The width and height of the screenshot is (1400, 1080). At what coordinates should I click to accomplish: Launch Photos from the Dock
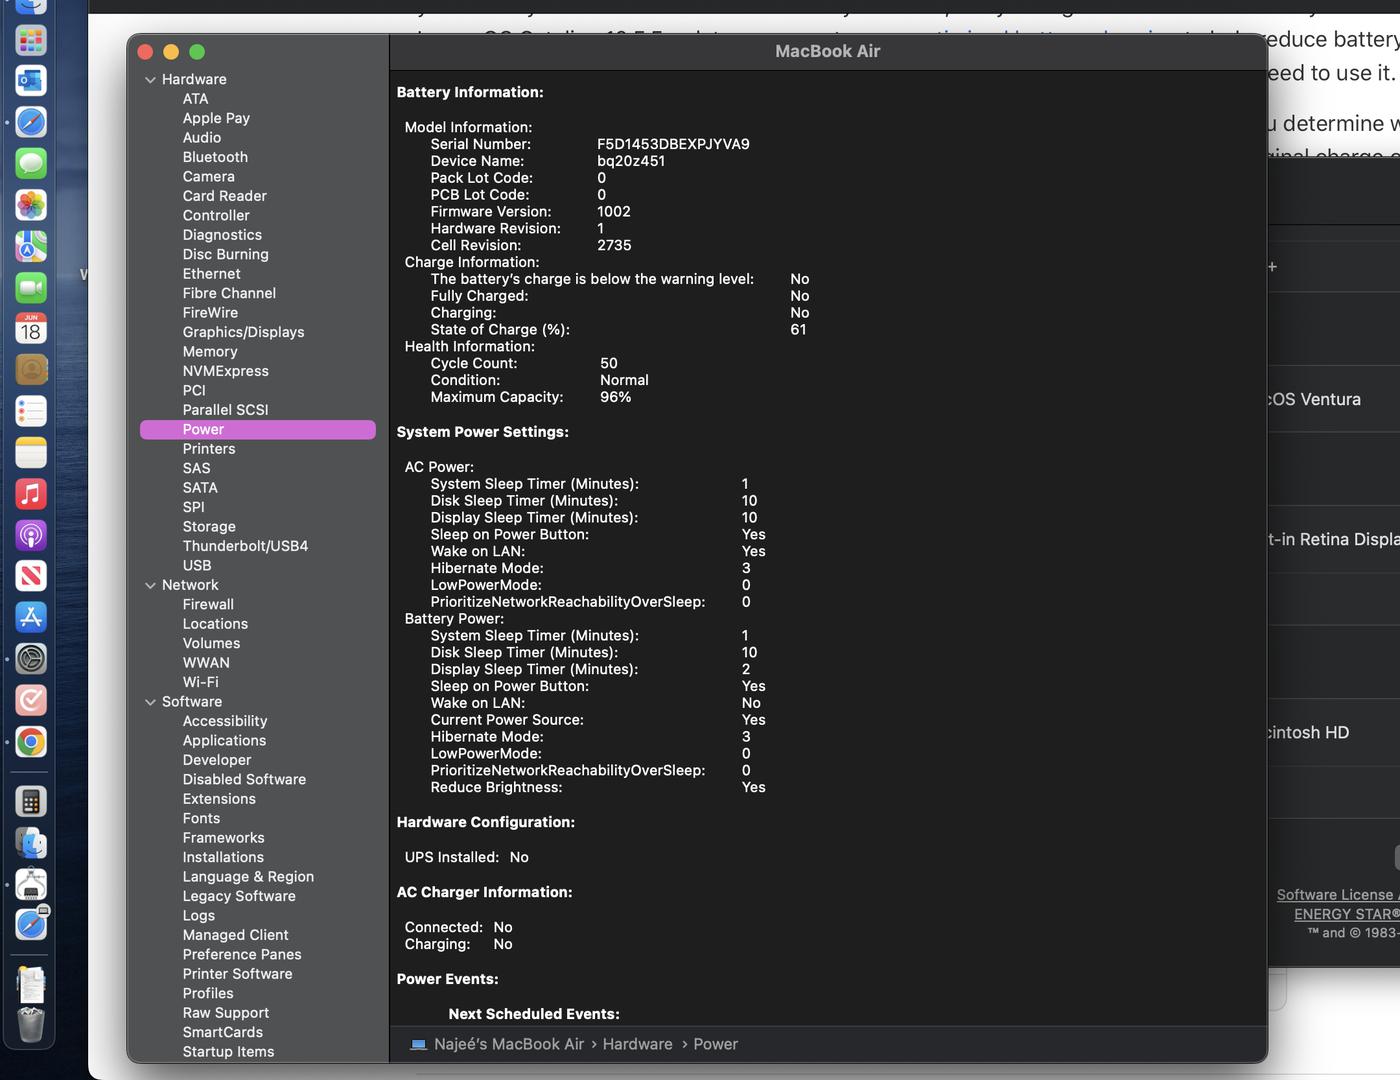pyautogui.click(x=31, y=205)
